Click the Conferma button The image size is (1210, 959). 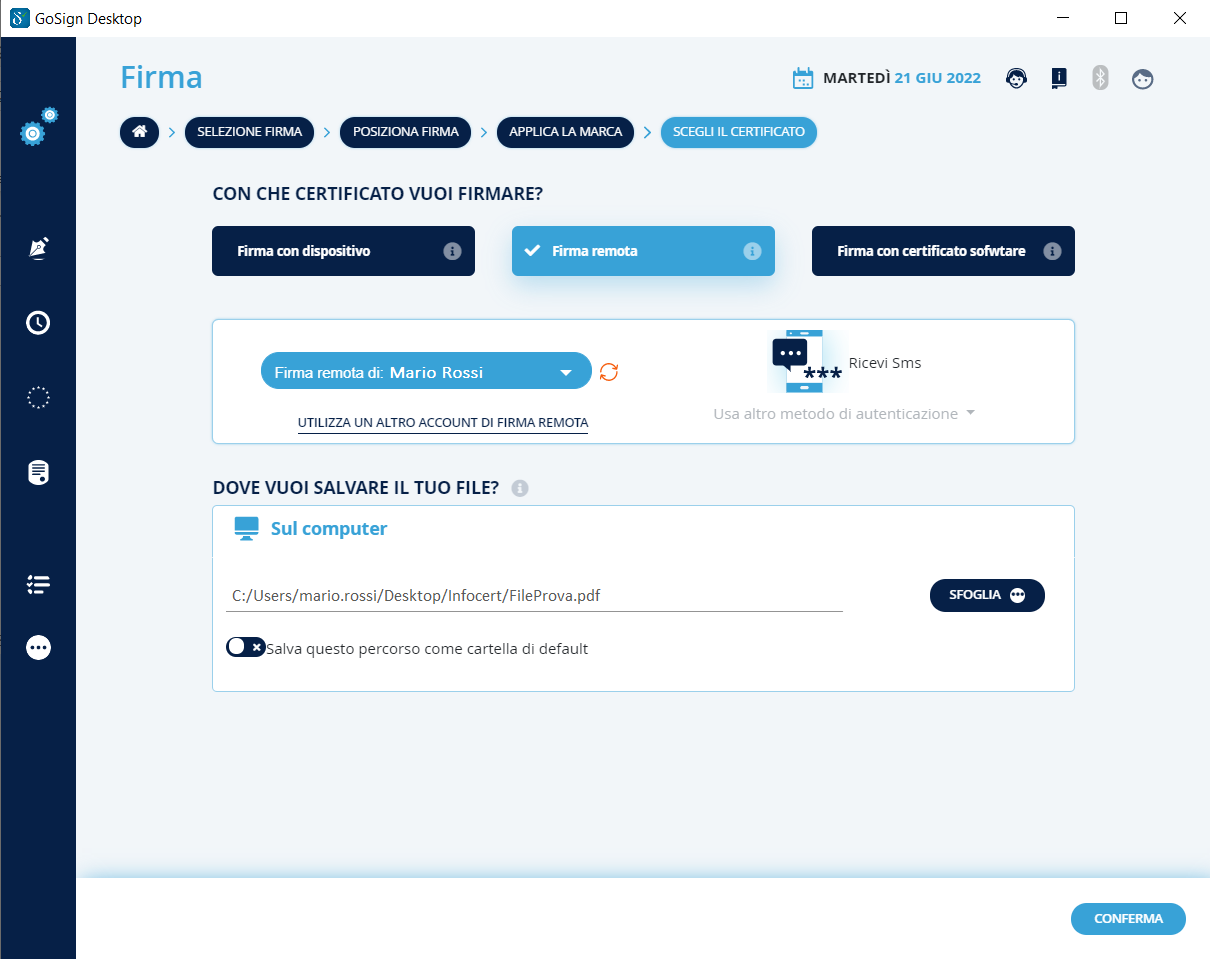[x=1128, y=919]
